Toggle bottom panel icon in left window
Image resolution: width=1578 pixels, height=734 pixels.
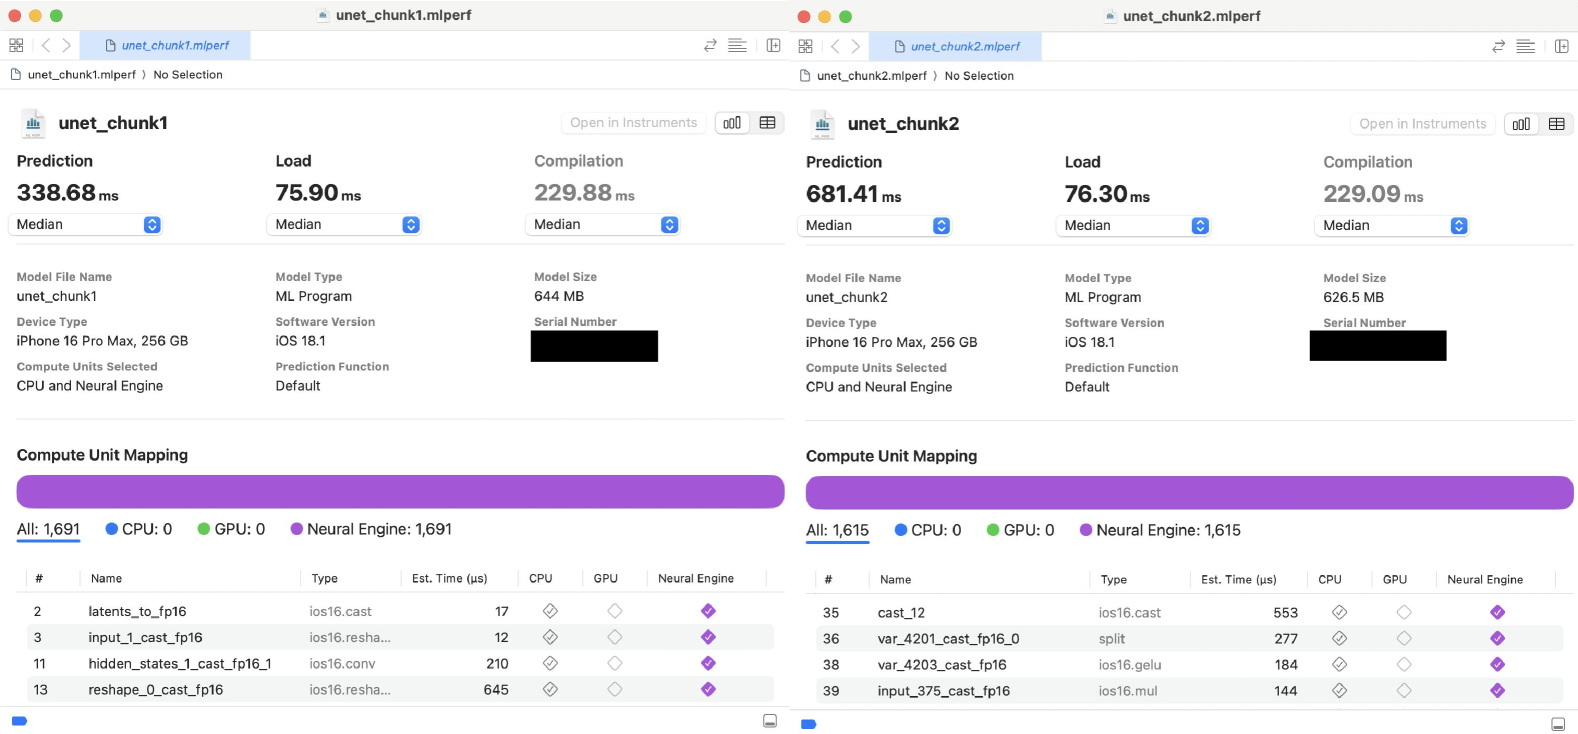point(770,721)
